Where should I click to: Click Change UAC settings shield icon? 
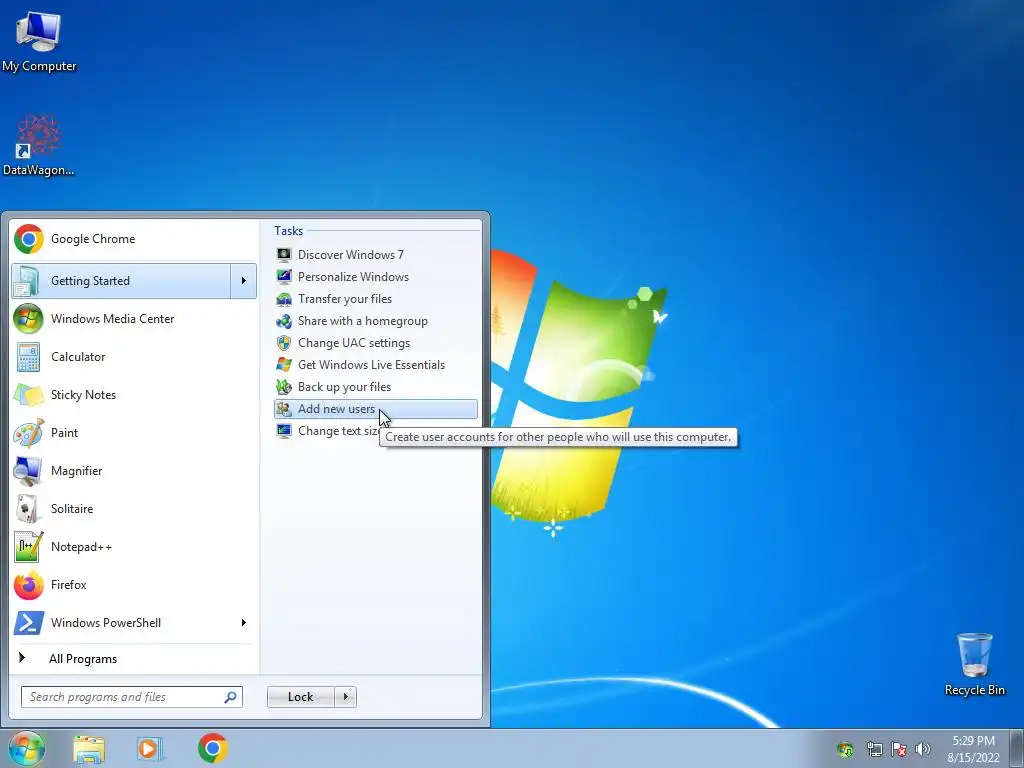click(x=283, y=343)
